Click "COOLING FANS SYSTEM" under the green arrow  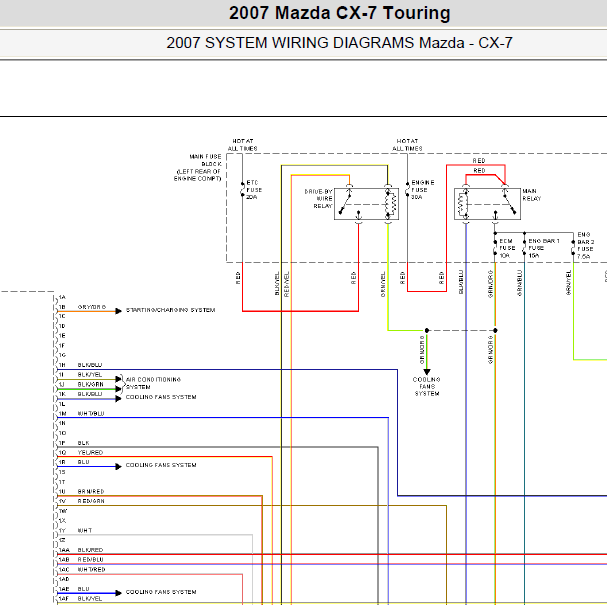[427, 386]
